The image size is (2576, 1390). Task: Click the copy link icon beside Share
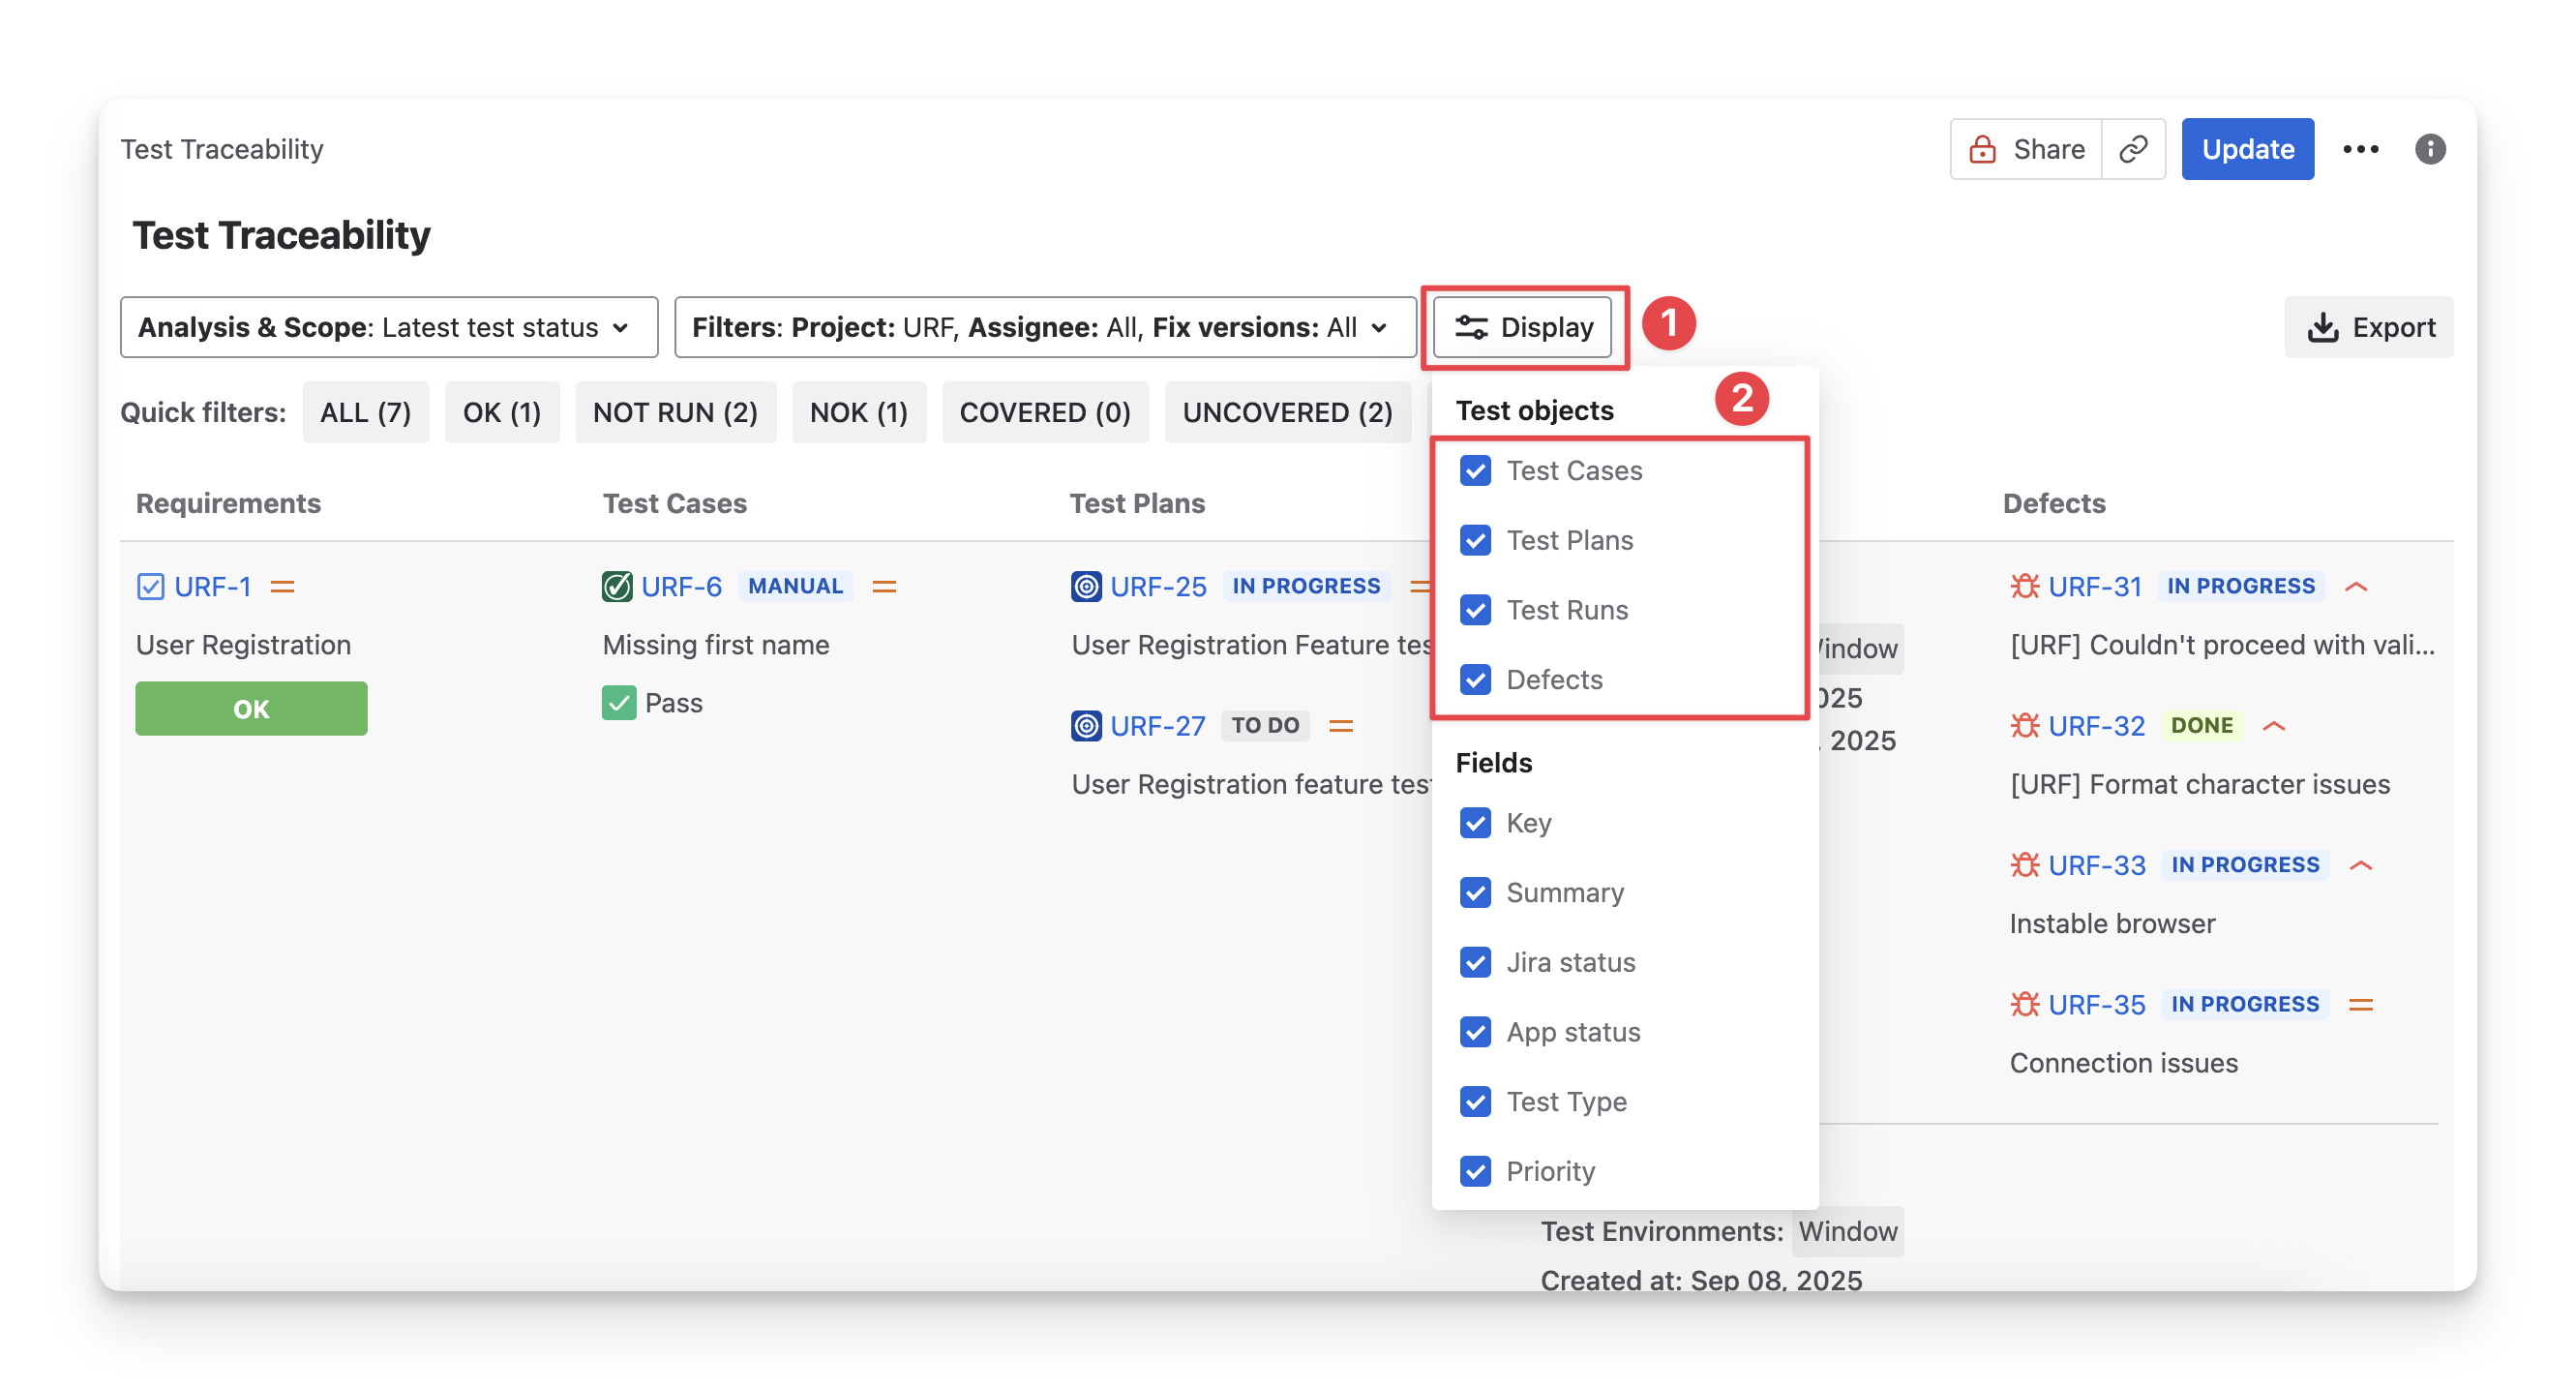(x=2133, y=149)
